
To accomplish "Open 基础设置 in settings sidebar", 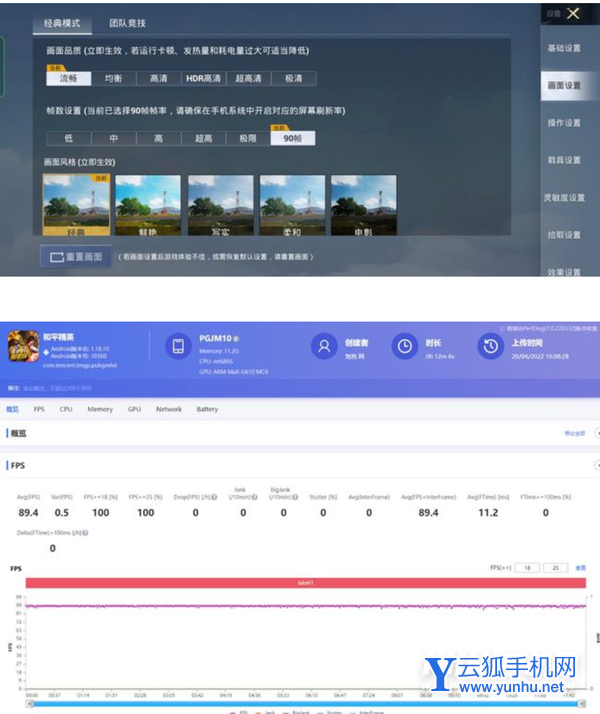I will pyautogui.click(x=564, y=48).
